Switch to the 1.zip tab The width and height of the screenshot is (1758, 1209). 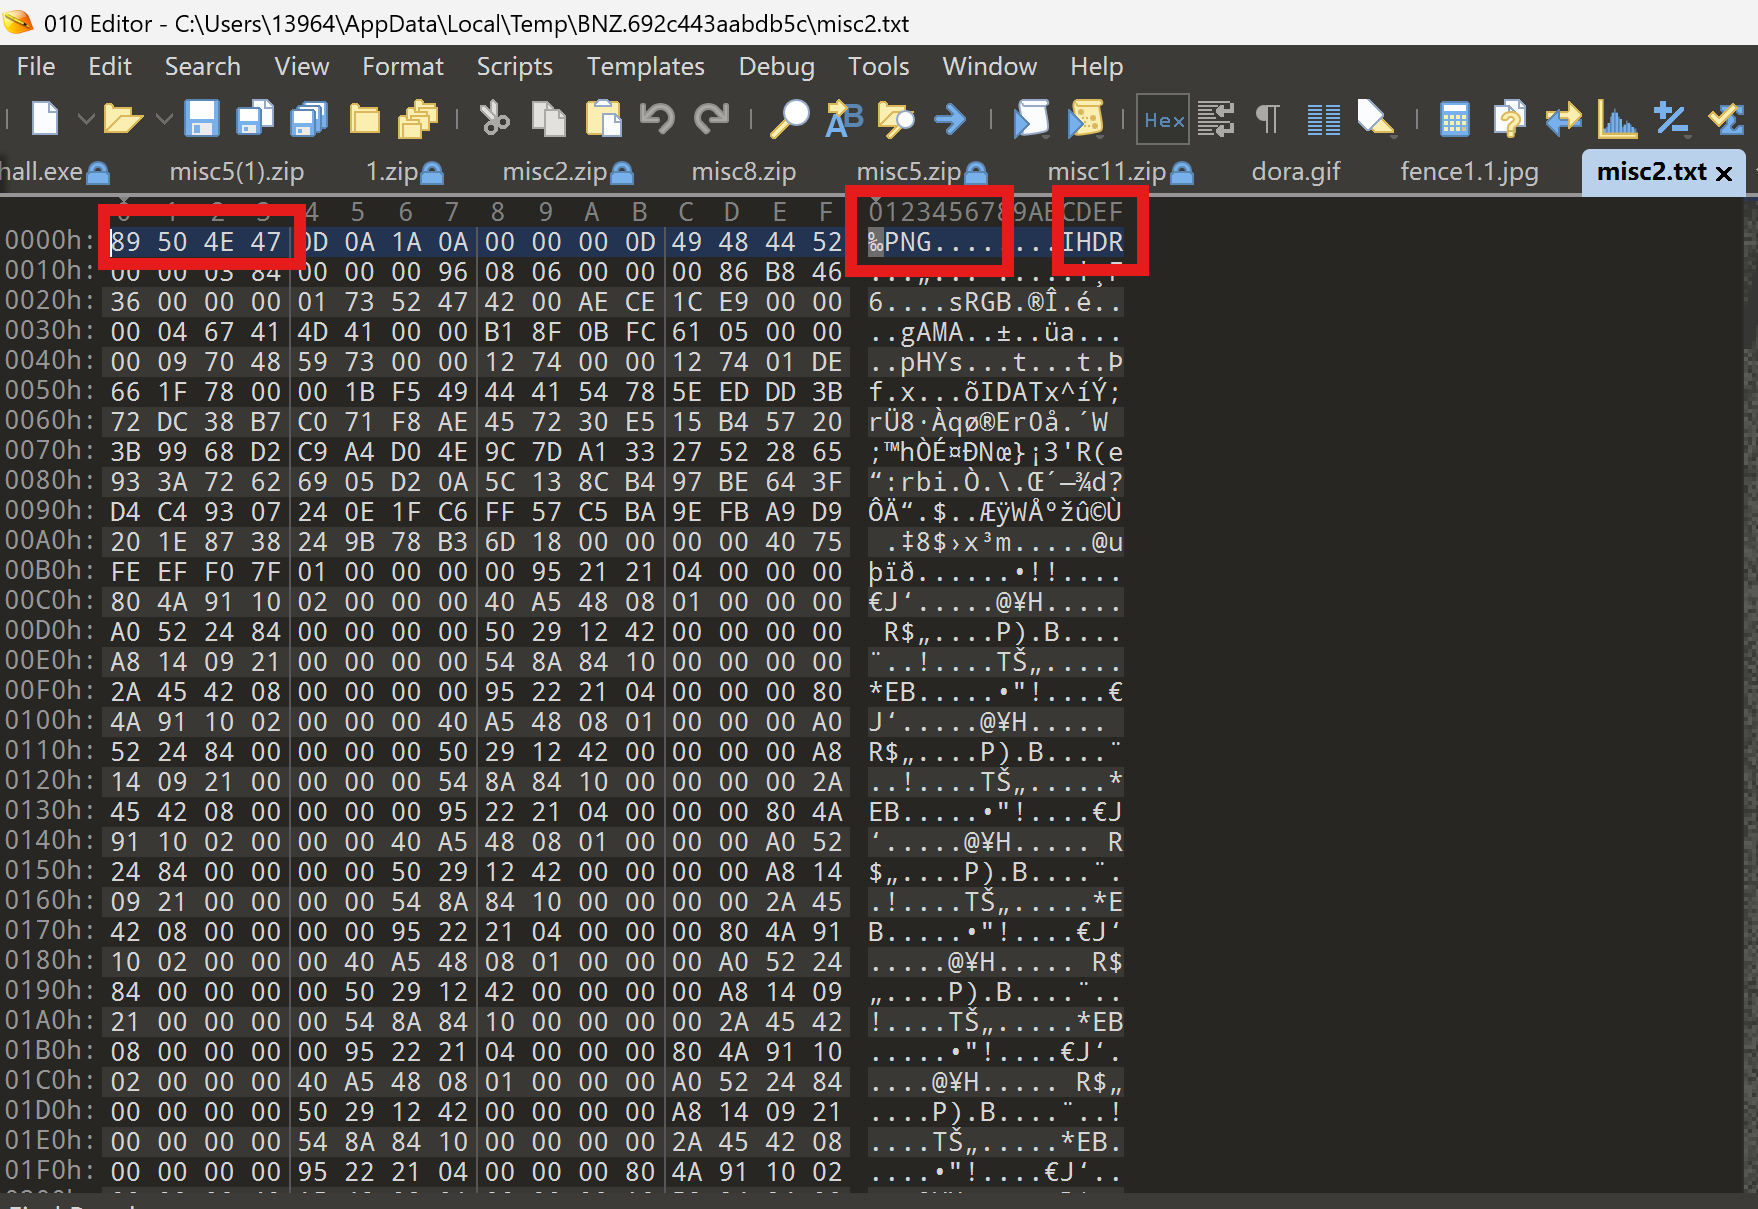click(x=404, y=171)
